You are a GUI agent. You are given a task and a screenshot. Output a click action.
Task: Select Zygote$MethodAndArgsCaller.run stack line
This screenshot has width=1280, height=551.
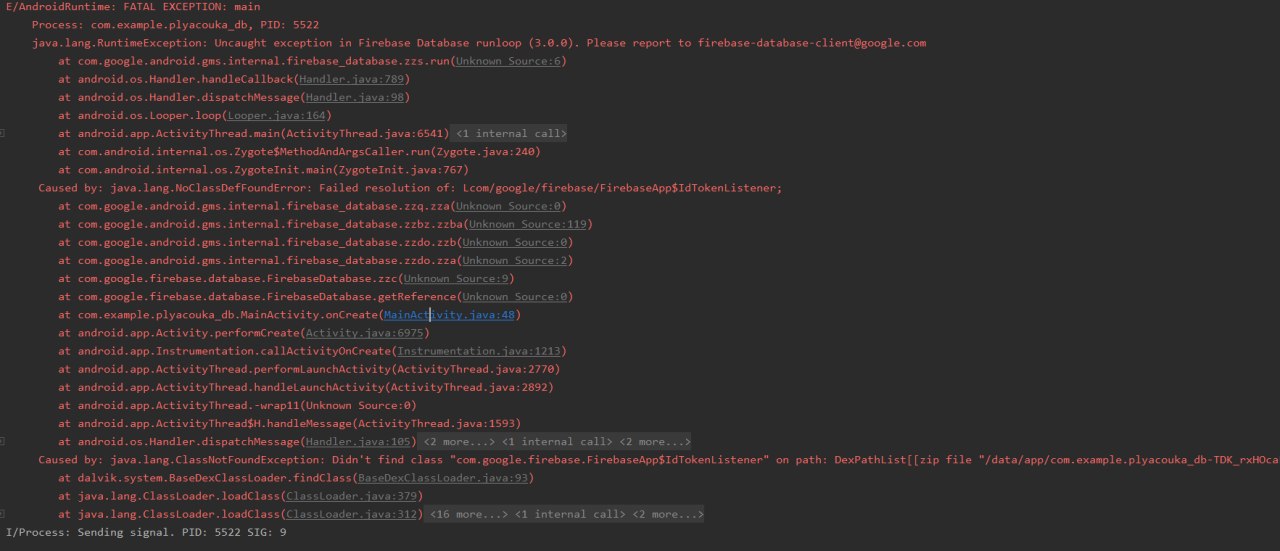point(299,152)
